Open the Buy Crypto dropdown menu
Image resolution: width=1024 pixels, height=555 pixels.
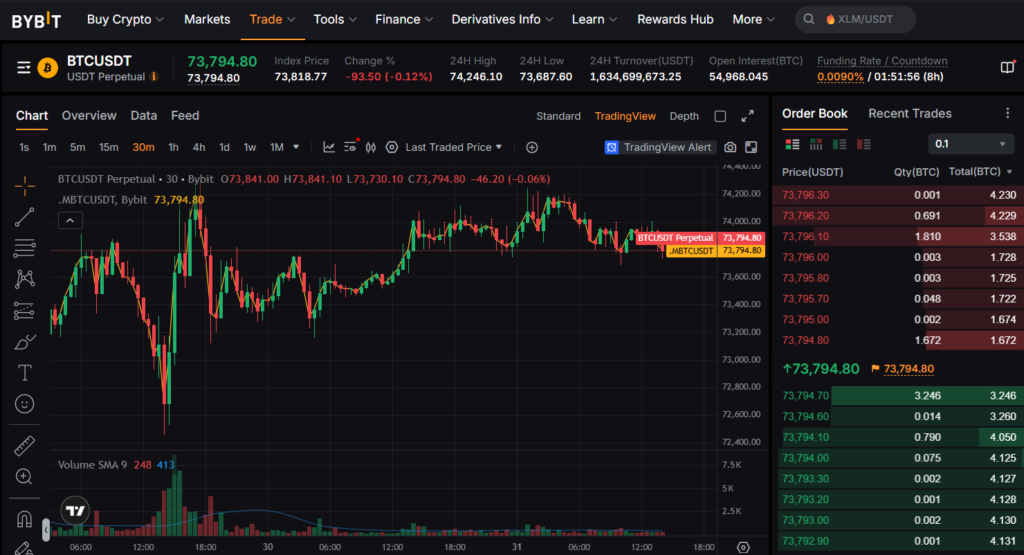(x=125, y=20)
